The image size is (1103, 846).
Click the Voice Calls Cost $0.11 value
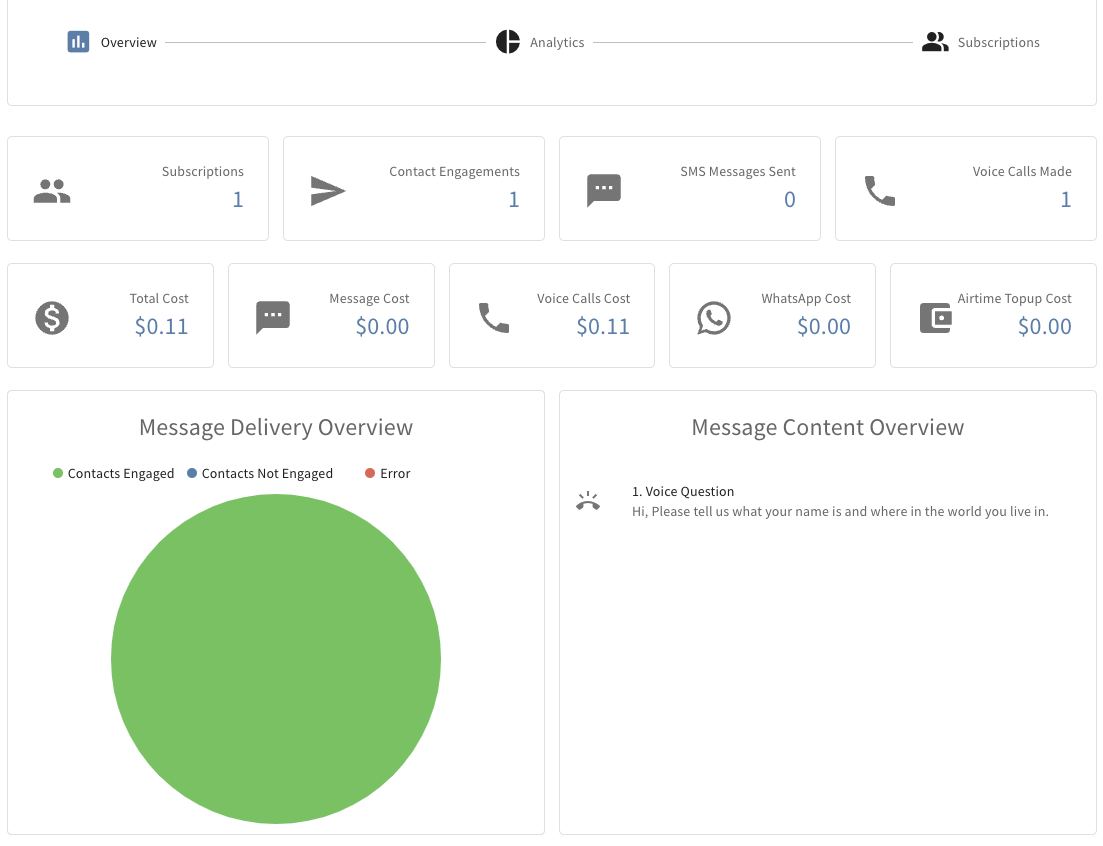click(x=603, y=327)
